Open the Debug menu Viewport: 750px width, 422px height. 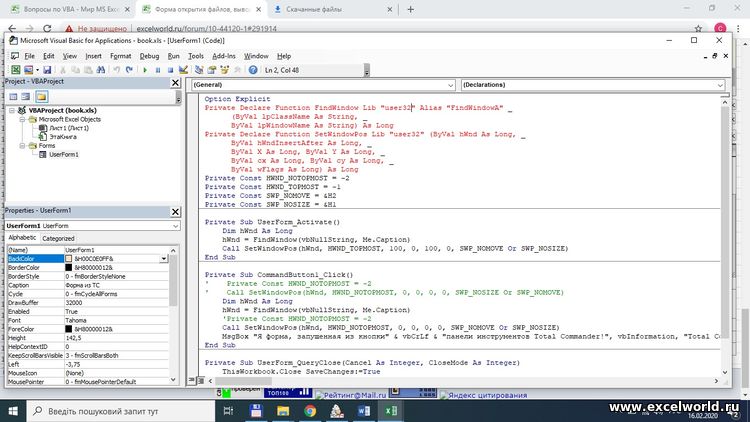coord(149,56)
